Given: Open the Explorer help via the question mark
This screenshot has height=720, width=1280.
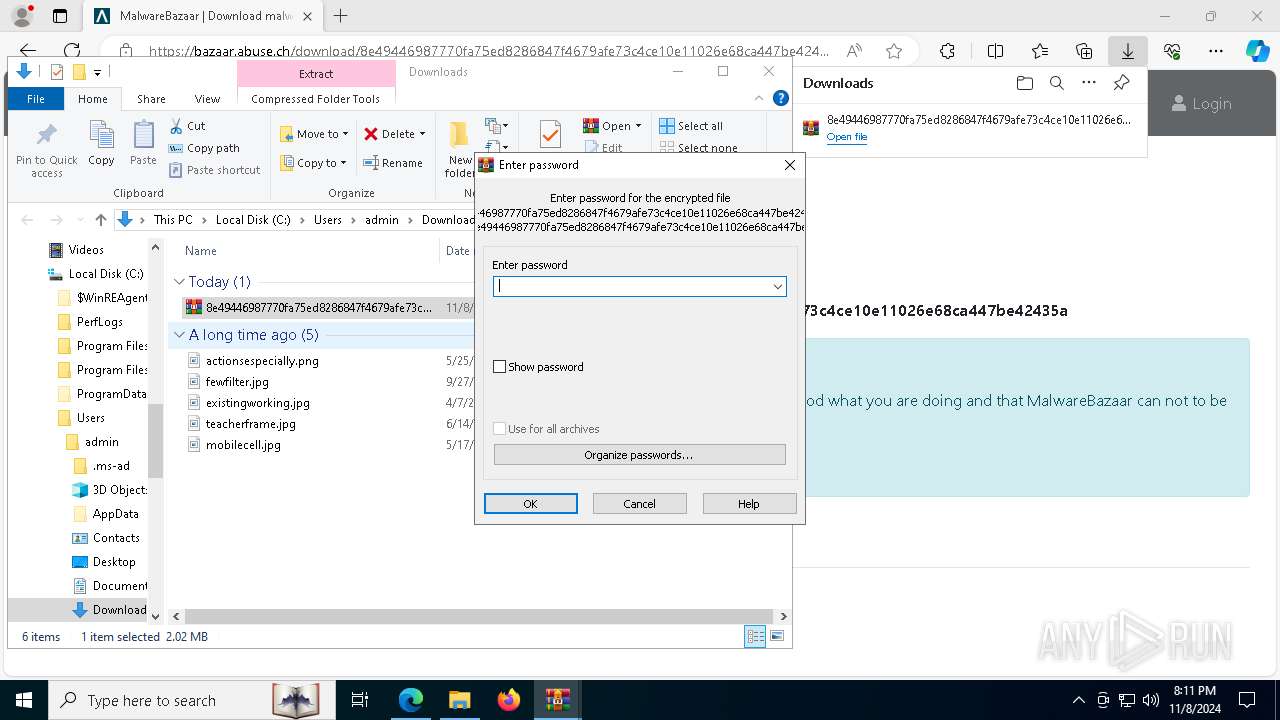Looking at the screenshot, I should 779,98.
